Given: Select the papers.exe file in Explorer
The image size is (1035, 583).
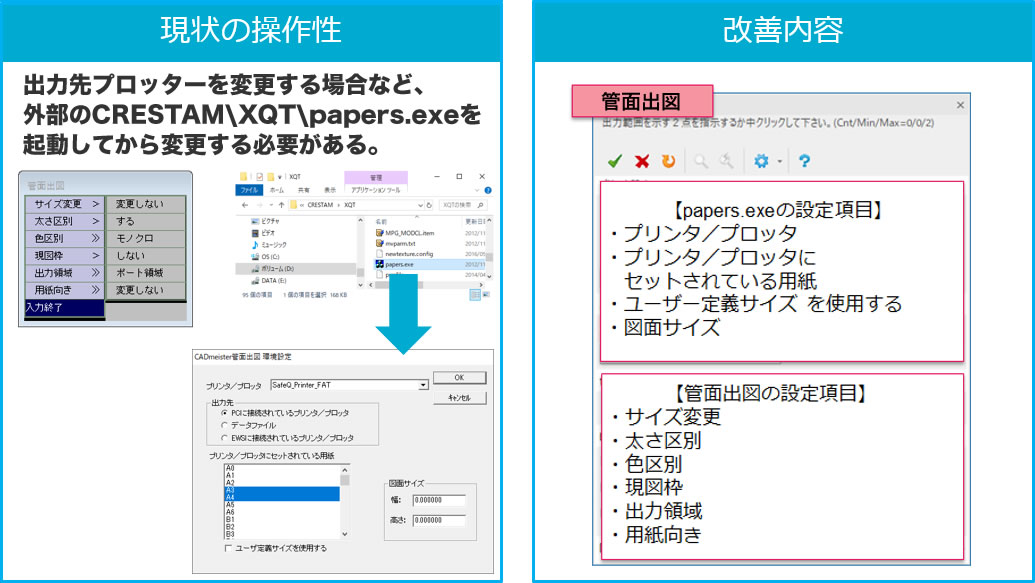Looking at the screenshot, I should point(402,266).
